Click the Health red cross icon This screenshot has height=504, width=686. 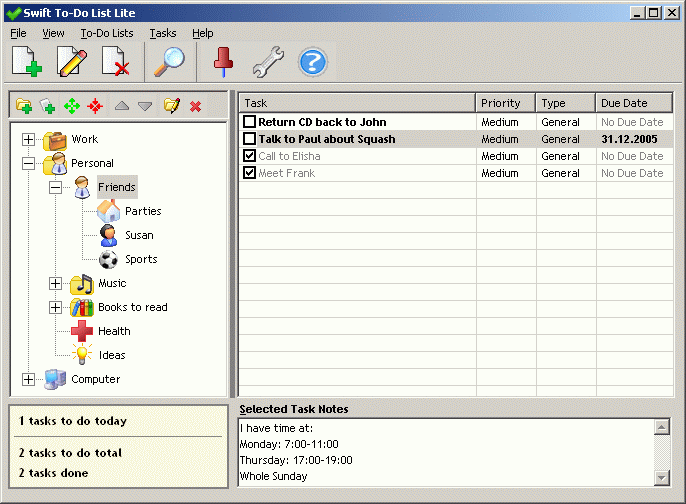[82, 331]
